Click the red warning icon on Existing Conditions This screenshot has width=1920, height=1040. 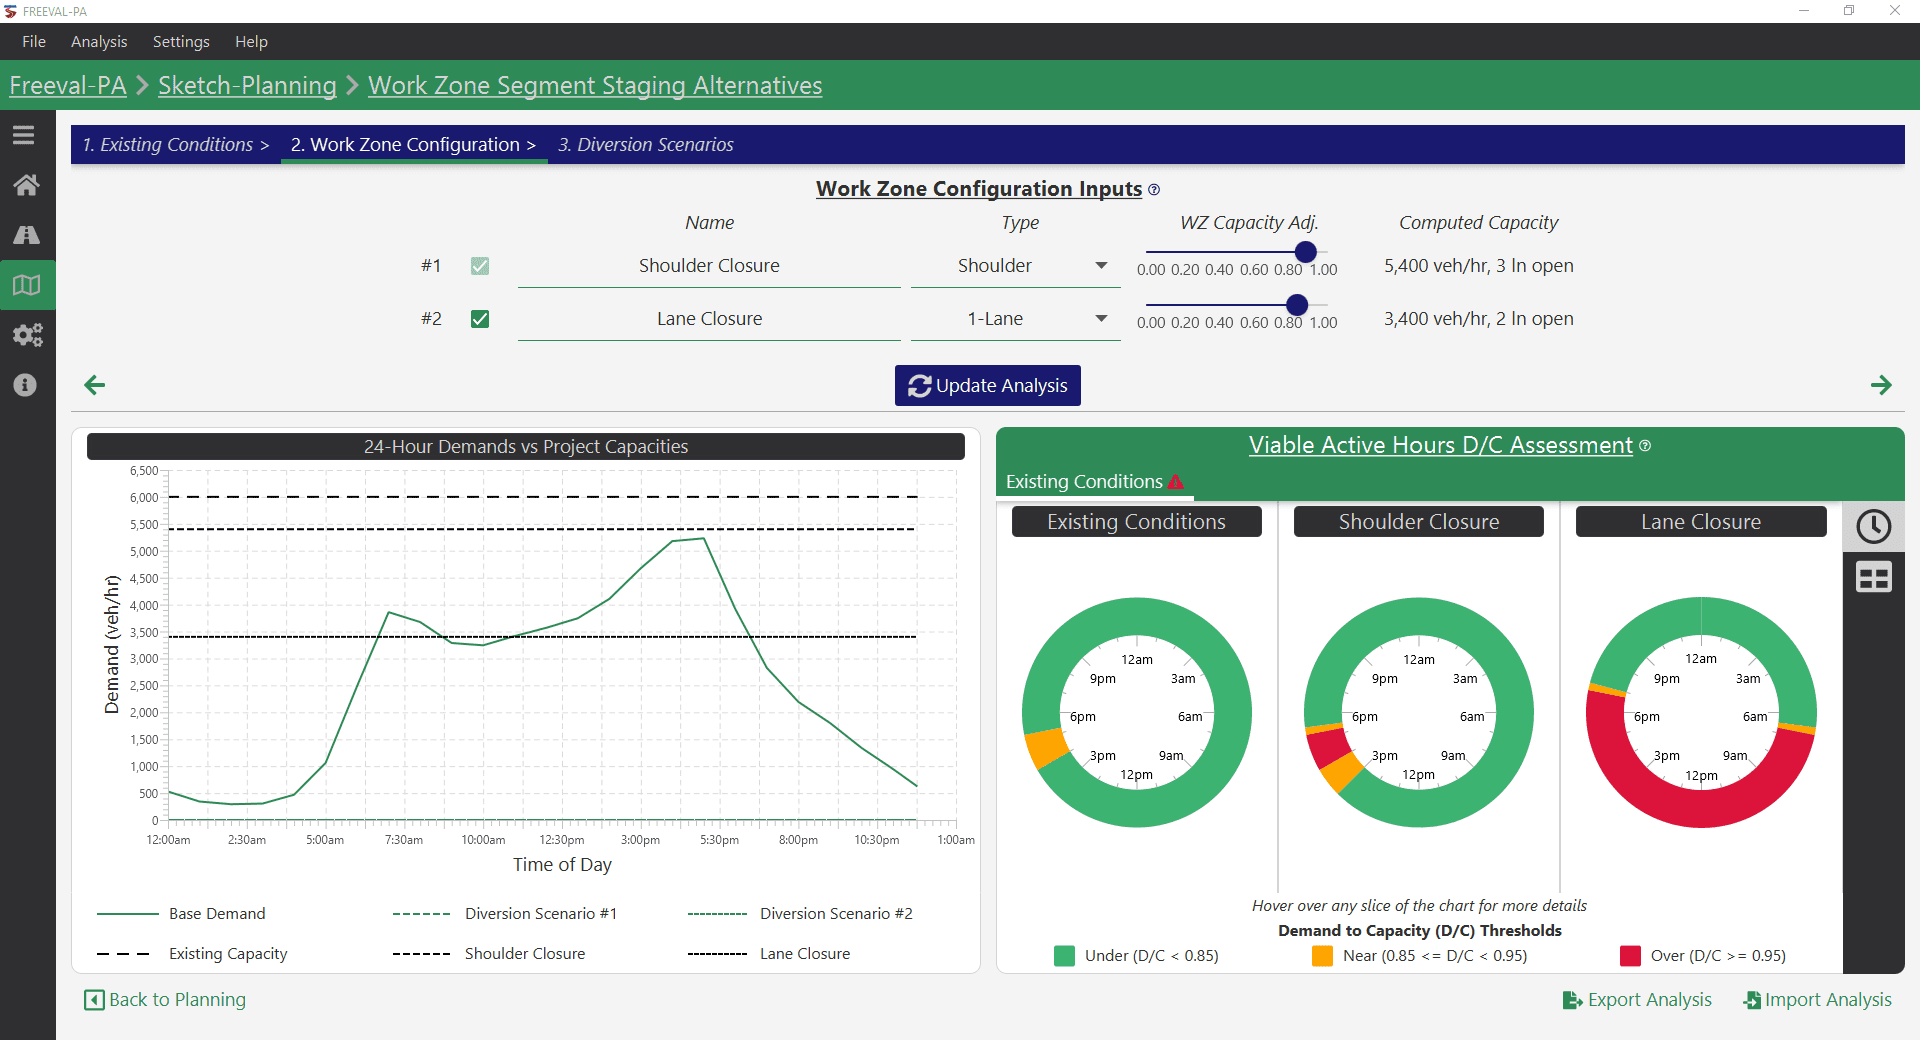pos(1176,482)
